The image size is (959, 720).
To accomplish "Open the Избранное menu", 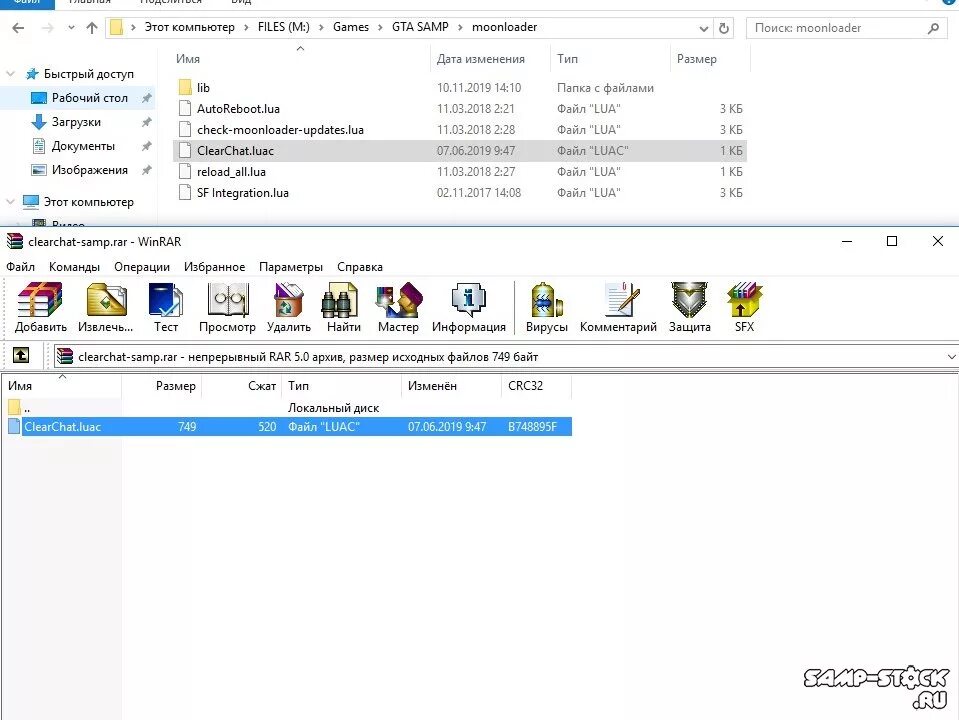I will click(x=214, y=267).
